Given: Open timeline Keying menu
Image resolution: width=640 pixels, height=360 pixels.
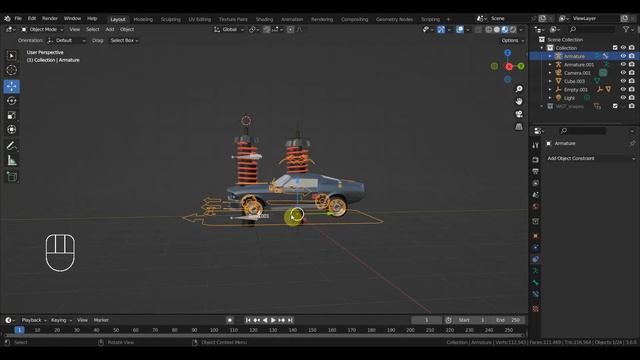Looking at the screenshot, I should 61,320.
